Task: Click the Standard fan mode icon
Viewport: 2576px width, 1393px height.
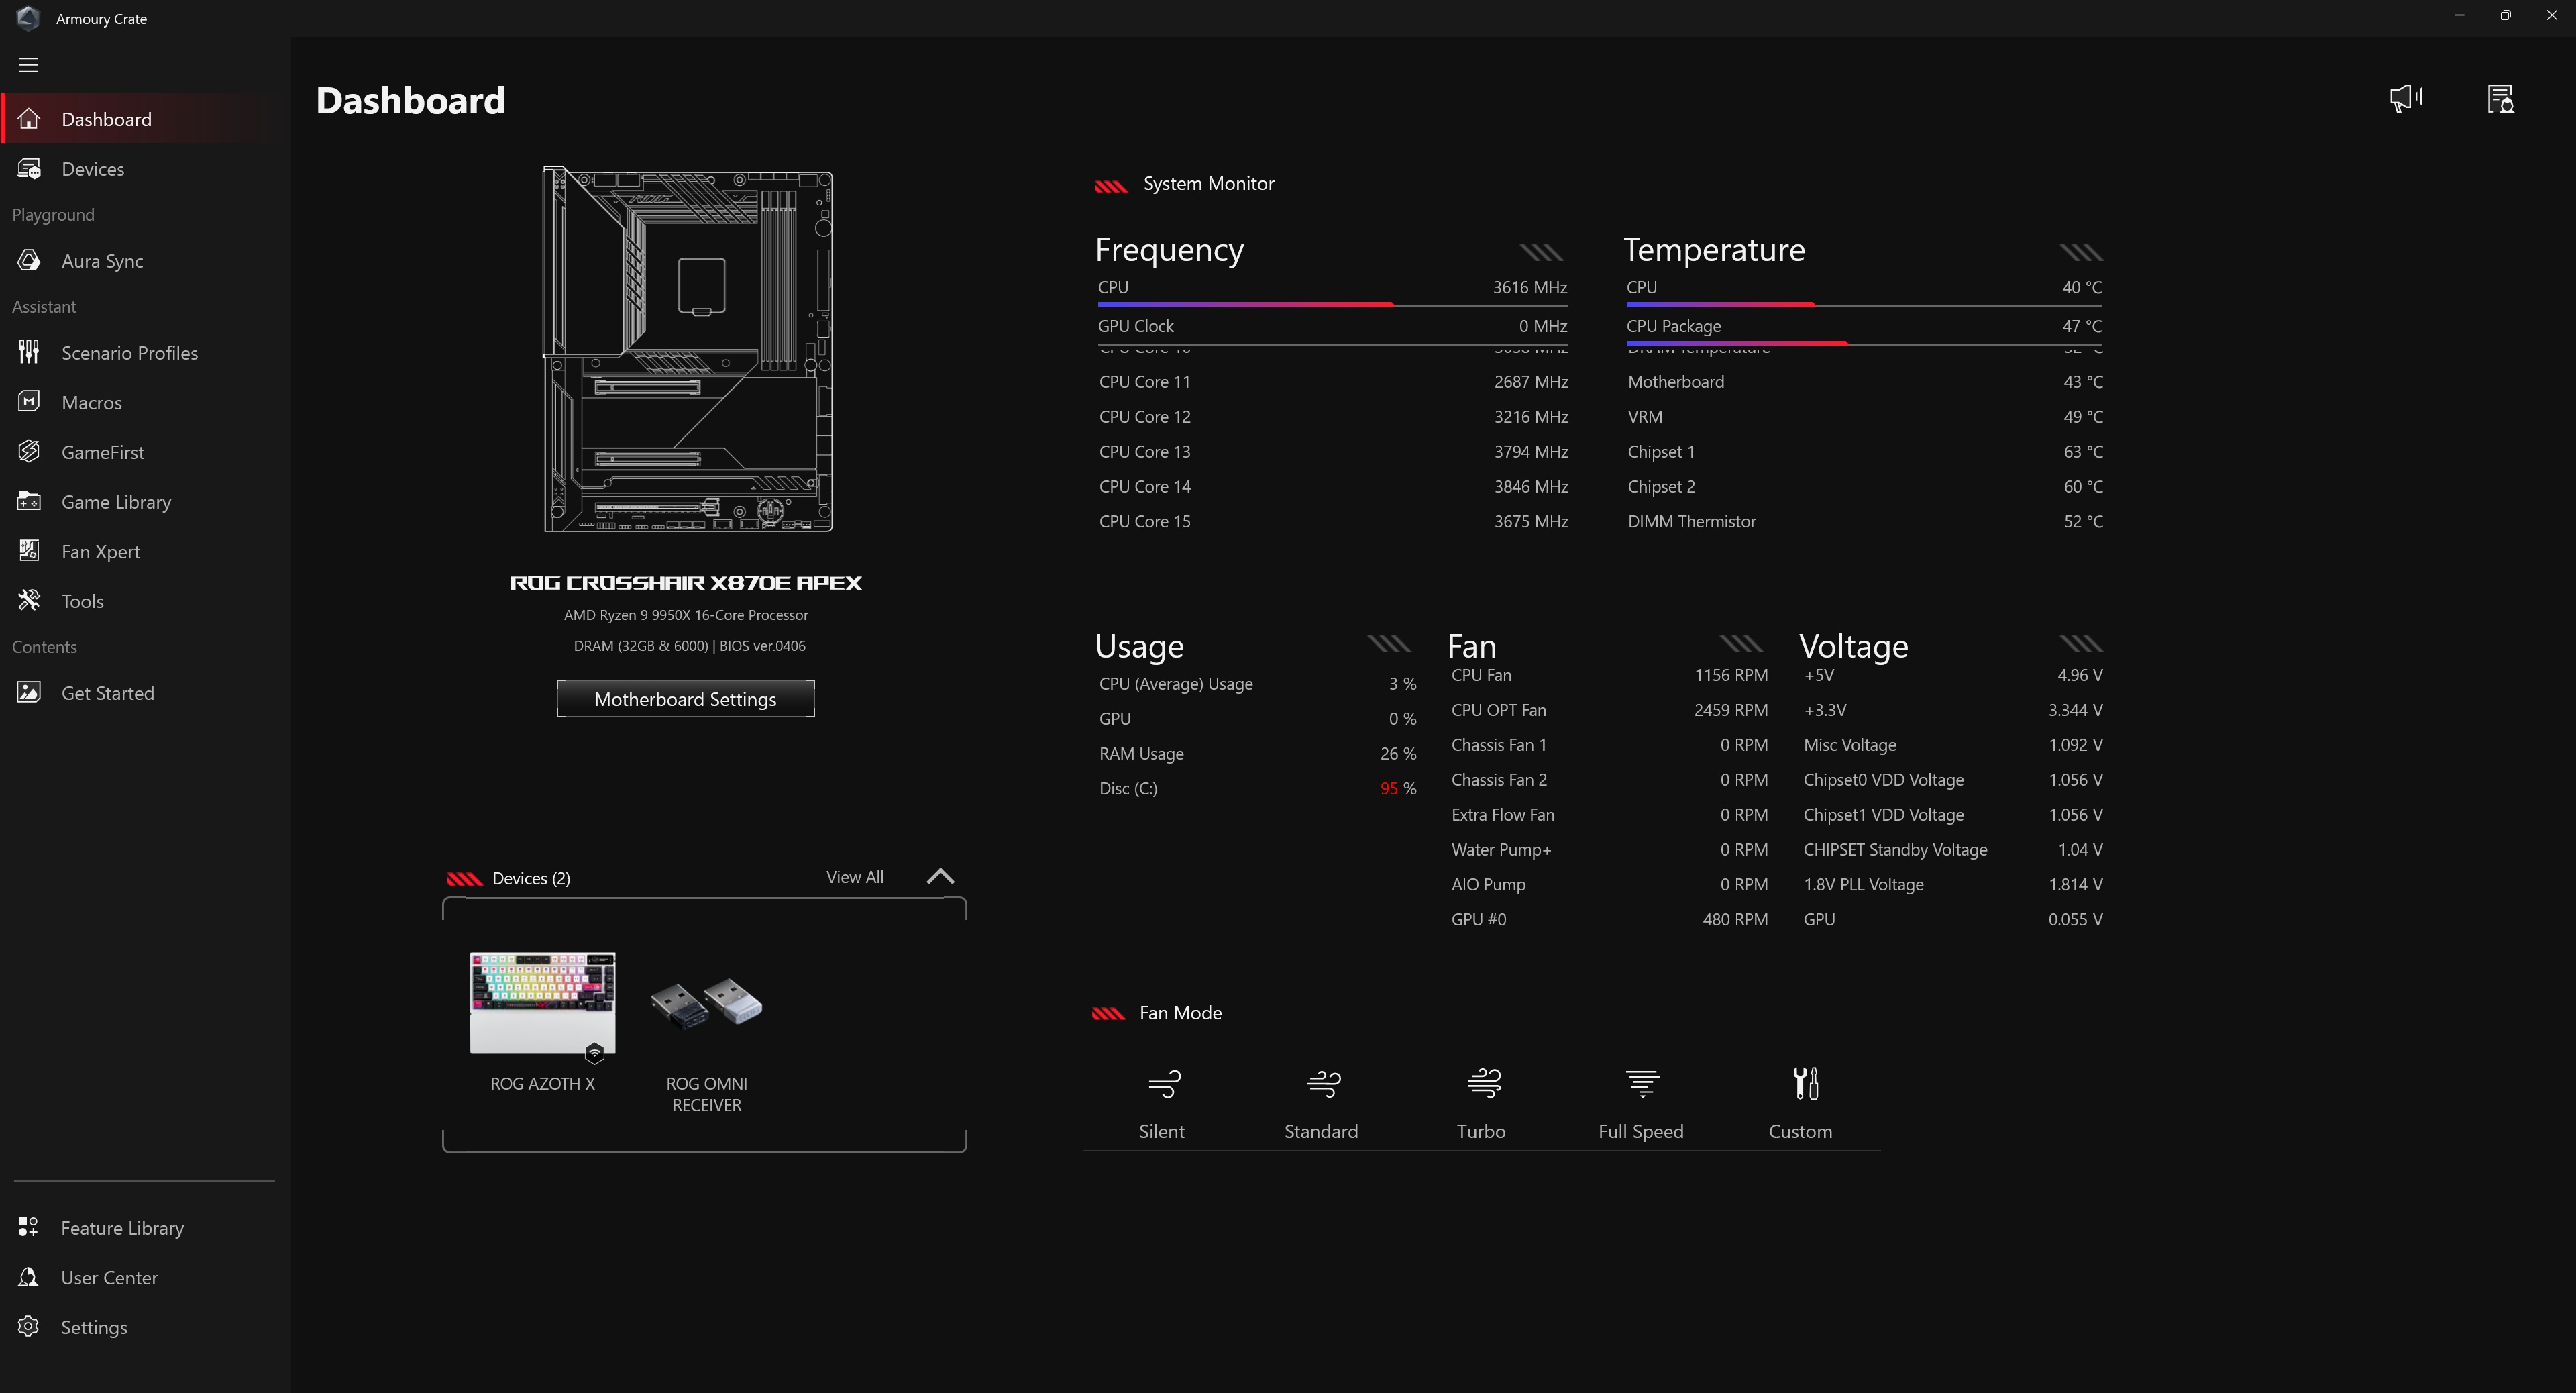Action: 1323,1083
